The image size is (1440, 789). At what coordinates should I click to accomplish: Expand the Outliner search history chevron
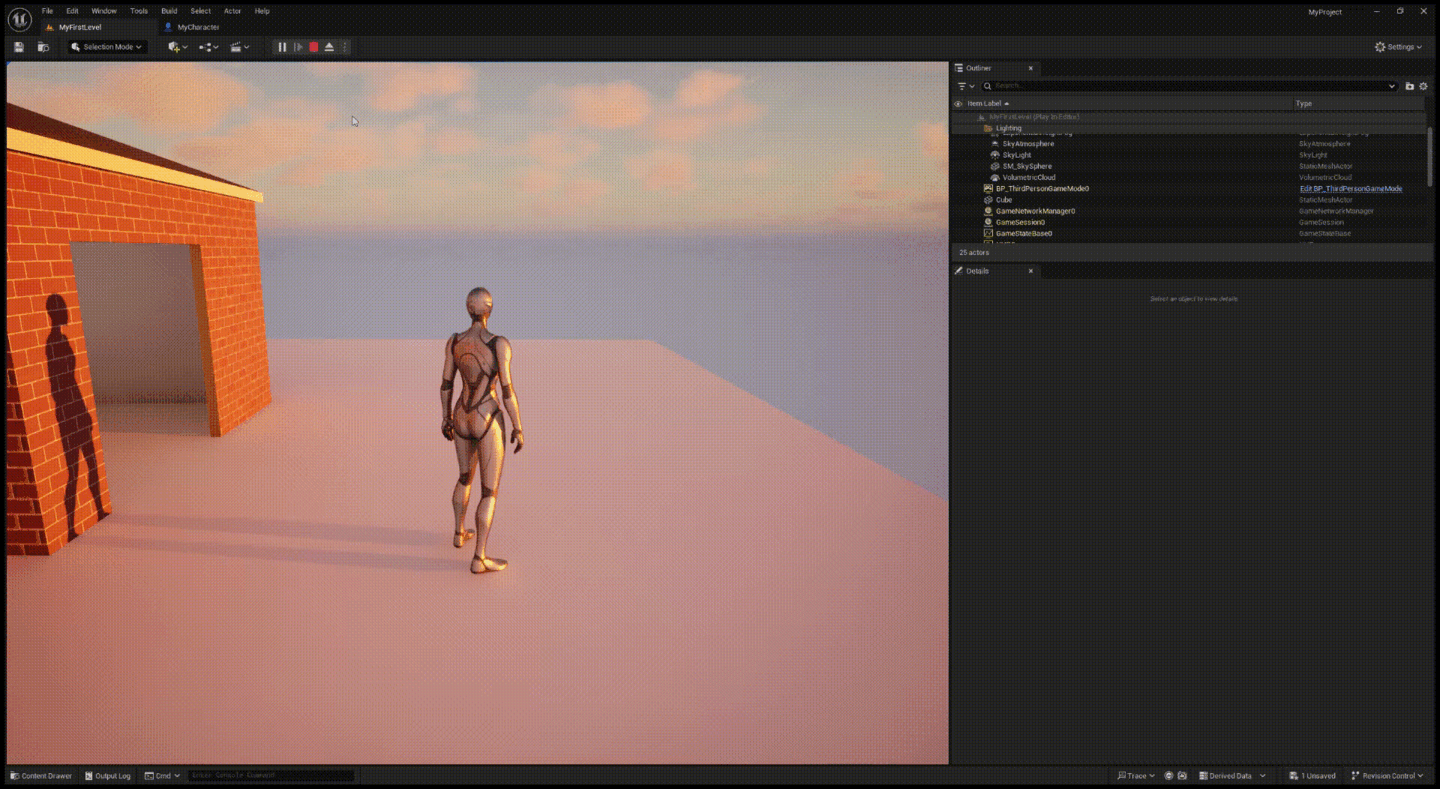[x=1391, y=86]
